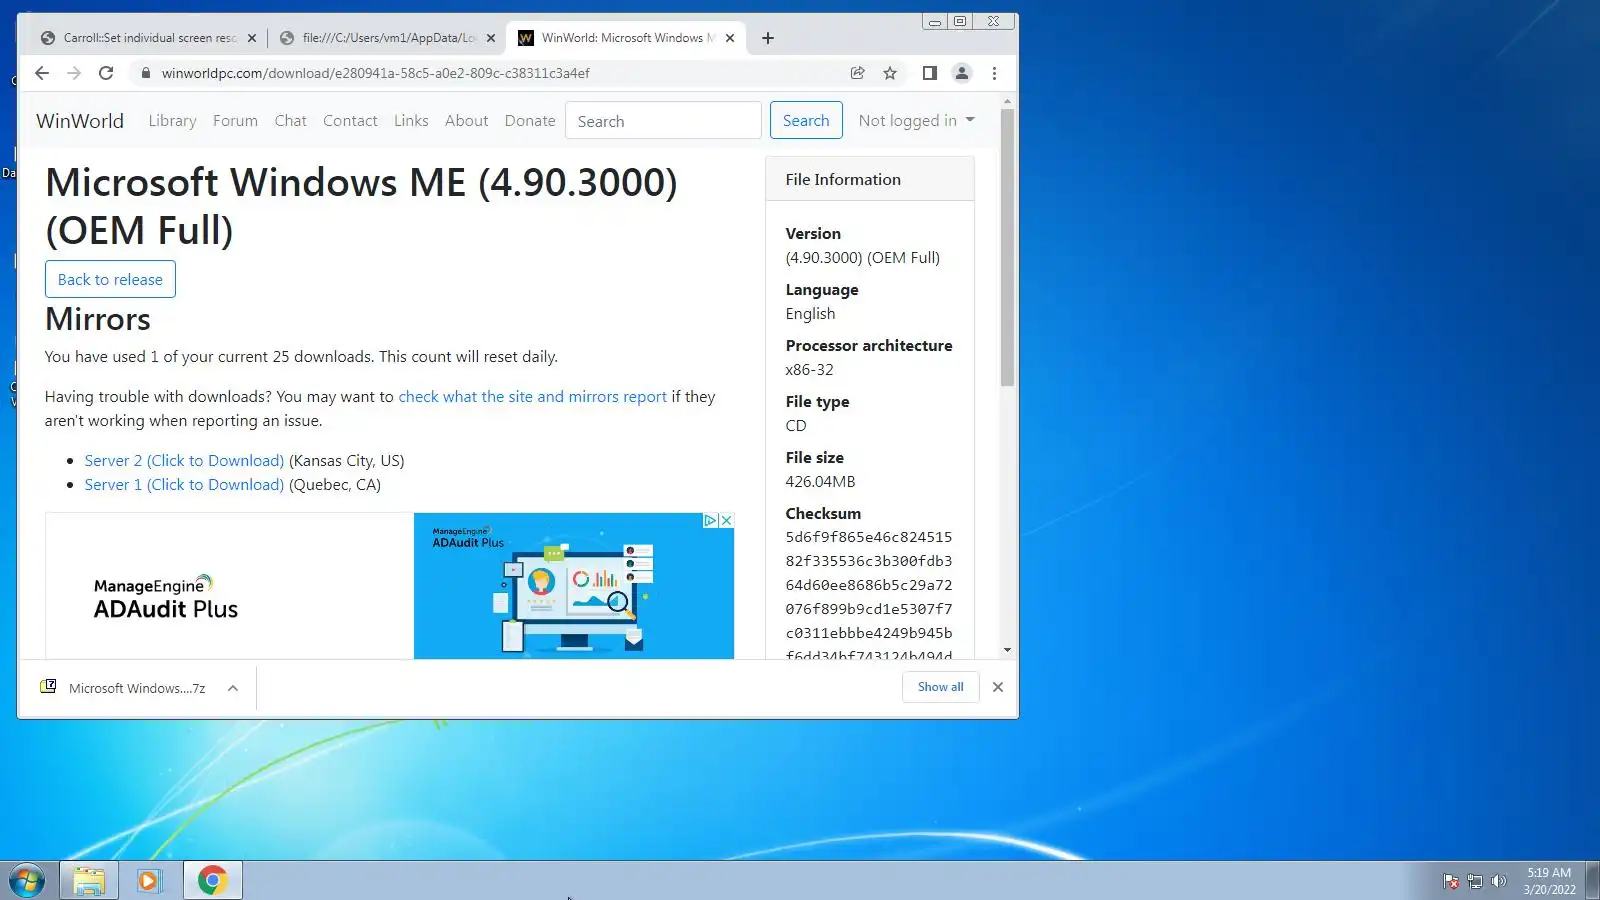Open the Contact nav item

pyautogui.click(x=350, y=121)
